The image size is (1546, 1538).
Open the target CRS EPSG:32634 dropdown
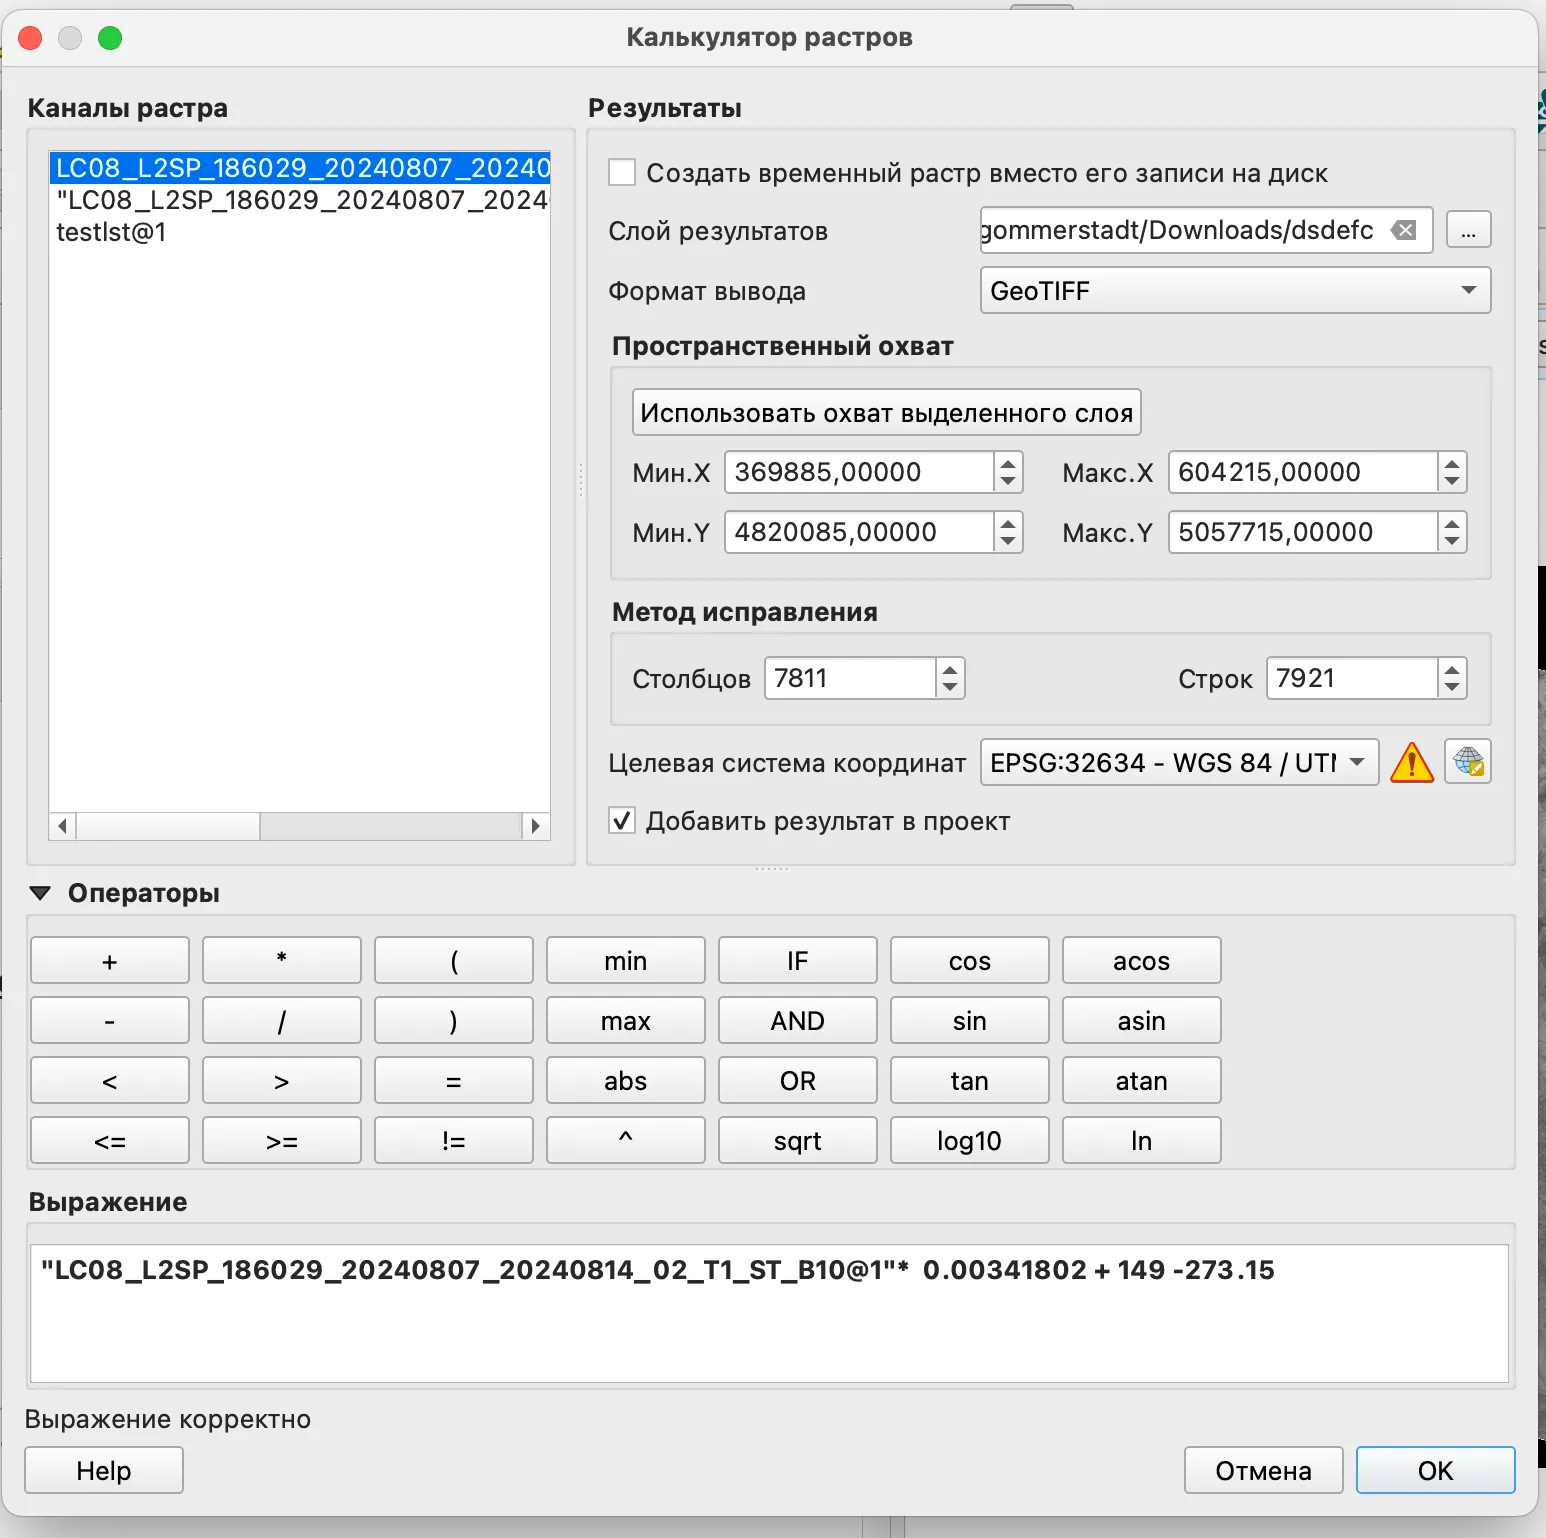[x=1178, y=762]
